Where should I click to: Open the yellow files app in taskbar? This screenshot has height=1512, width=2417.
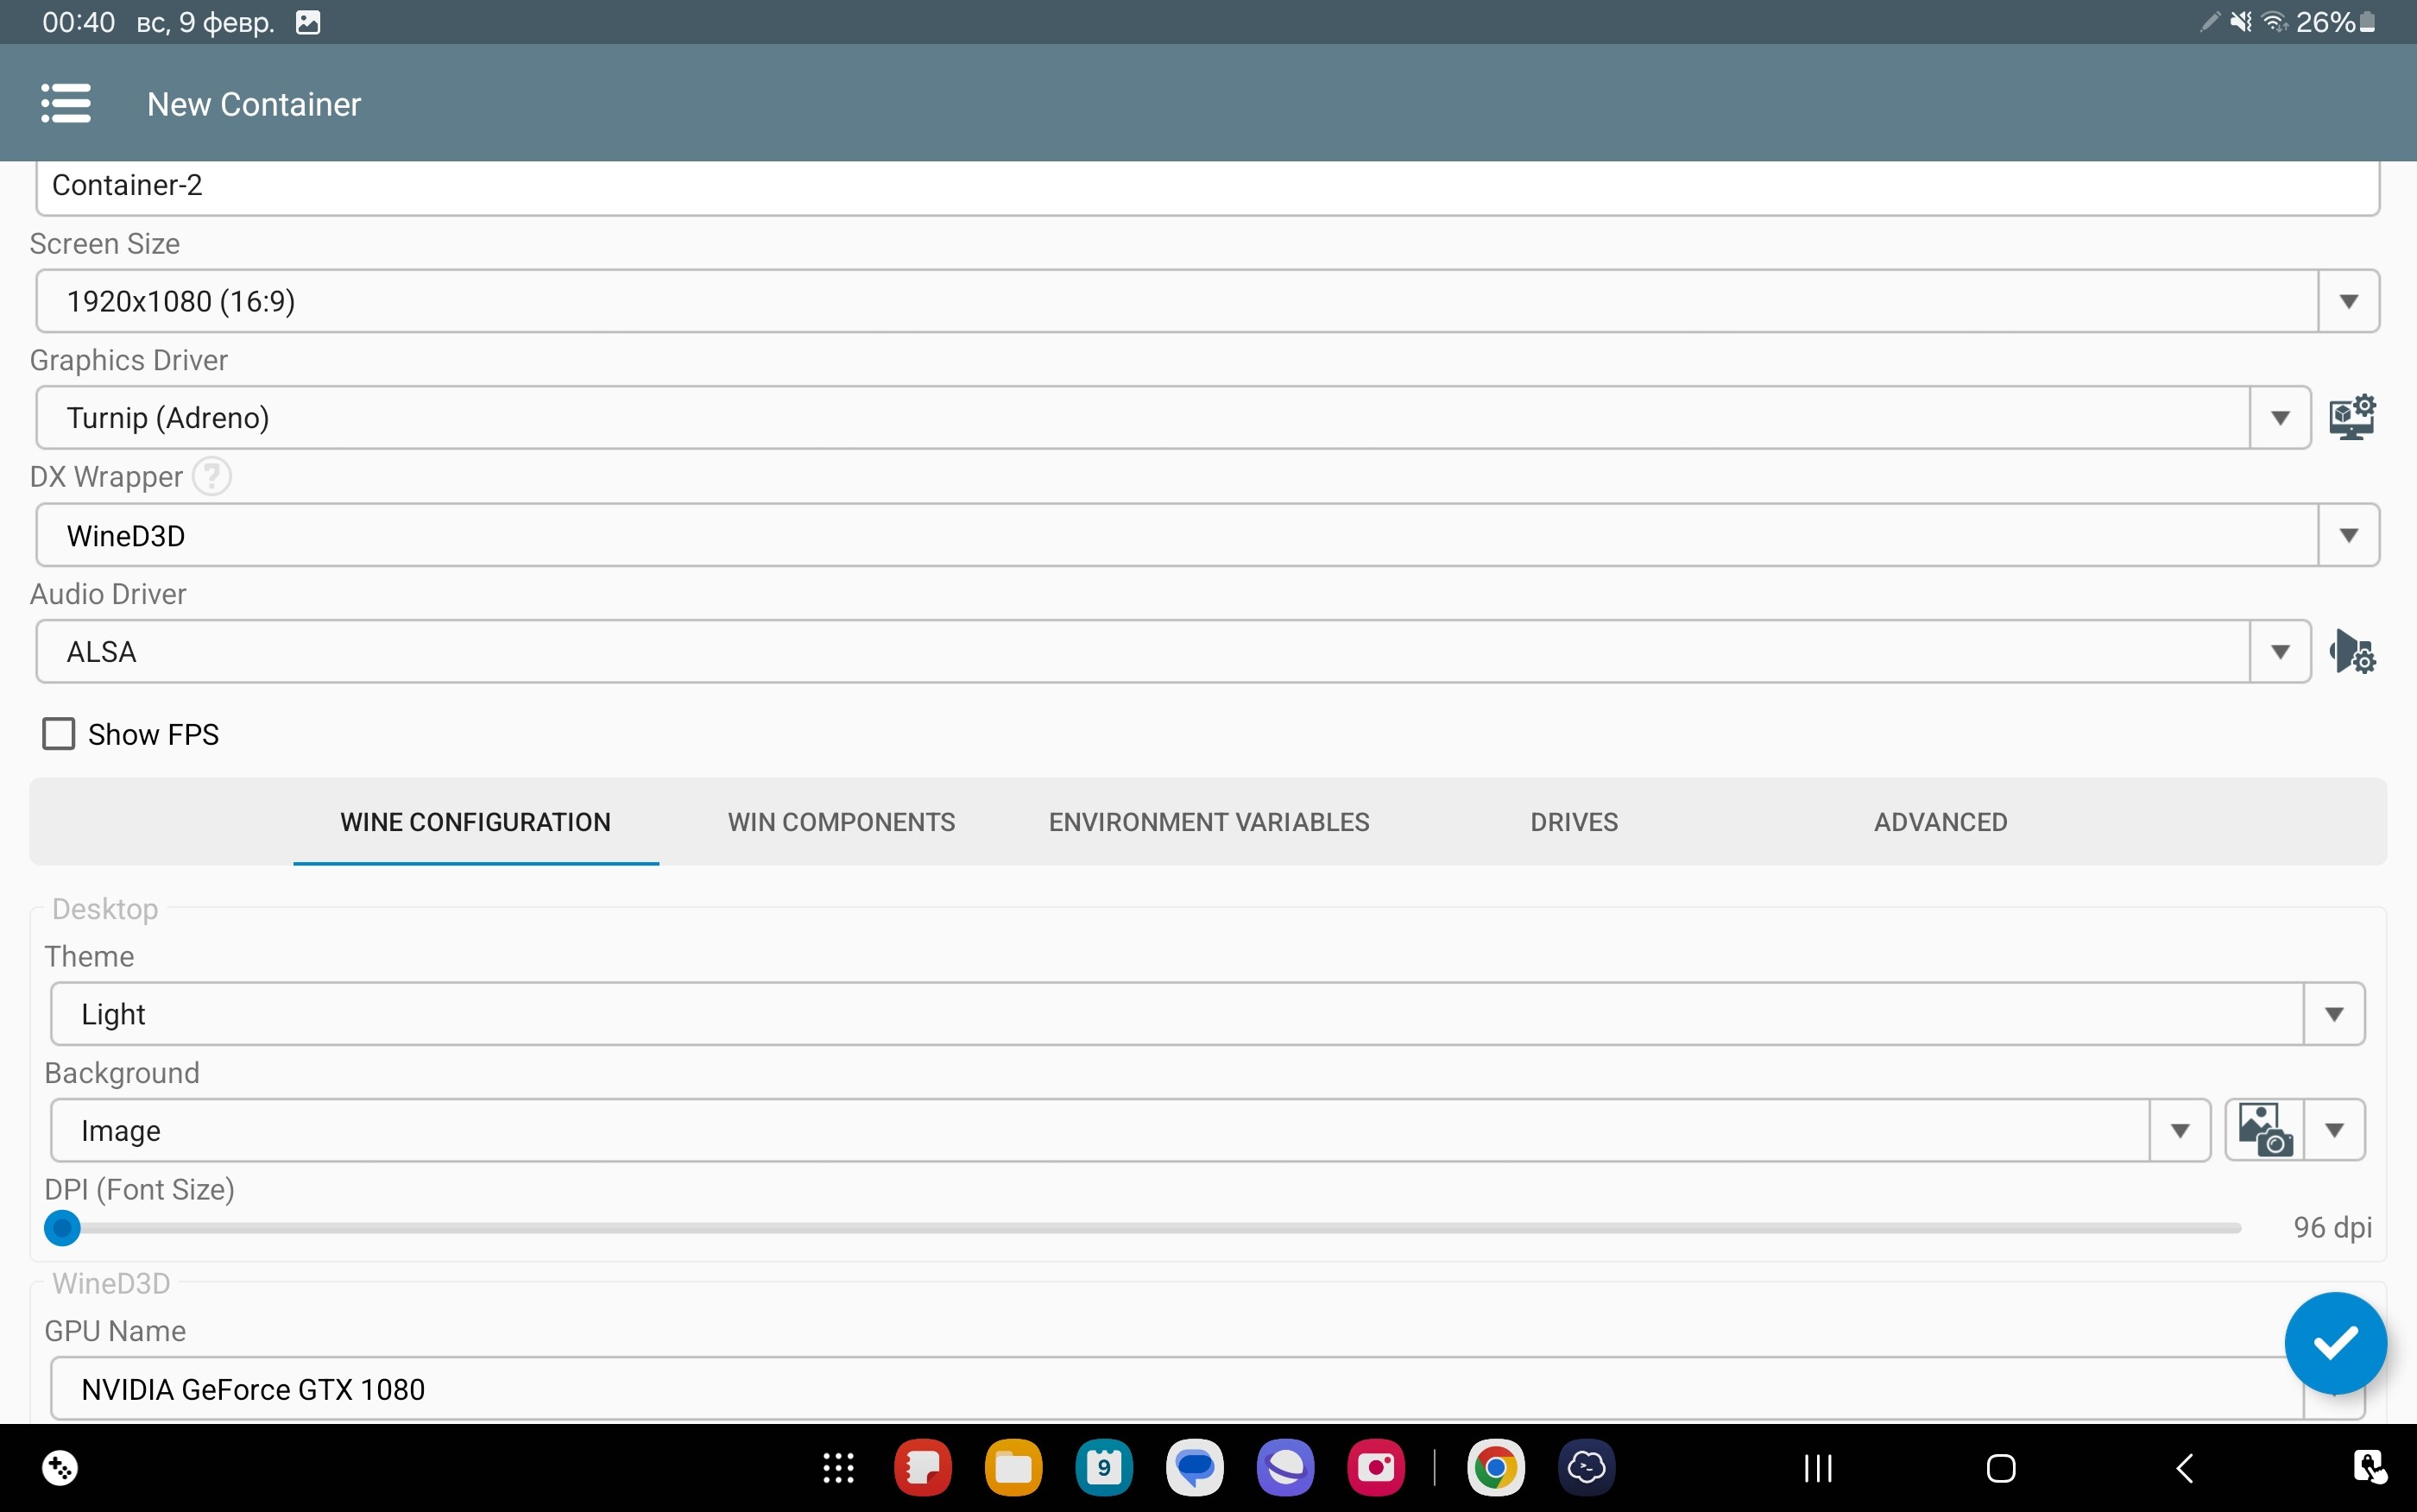coord(1013,1468)
